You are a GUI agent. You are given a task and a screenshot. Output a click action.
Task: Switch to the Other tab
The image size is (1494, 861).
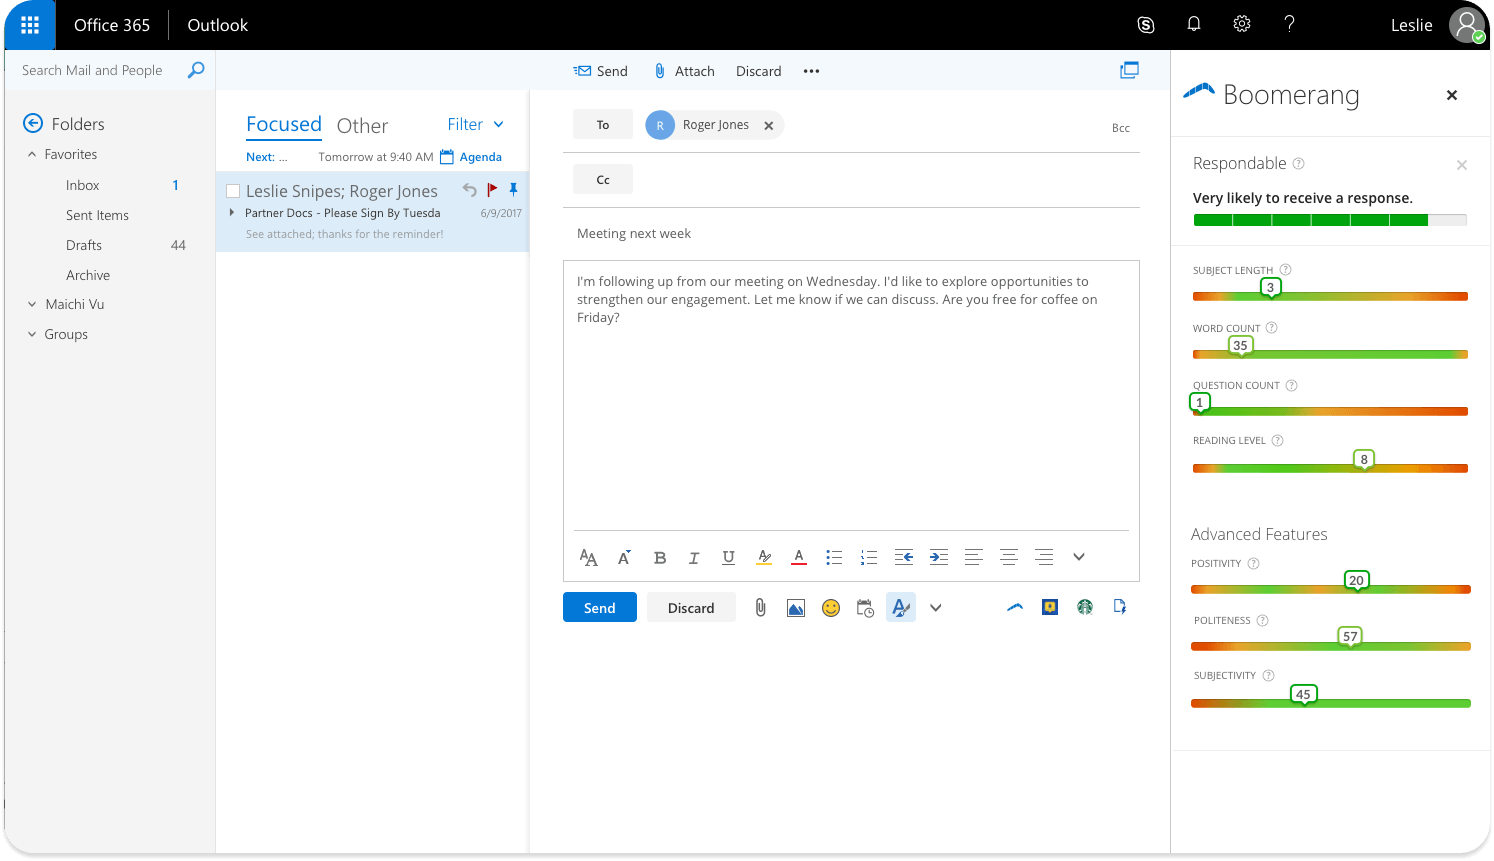(x=362, y=126)
